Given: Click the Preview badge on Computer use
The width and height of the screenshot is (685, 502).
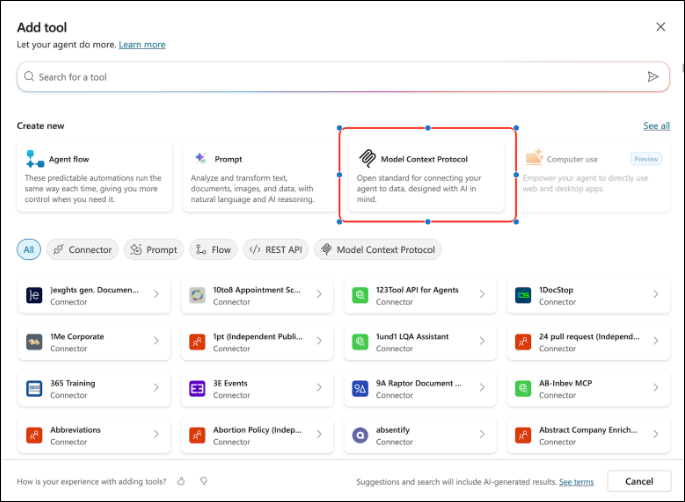Looking at the screenshot, I should (646, 159).
